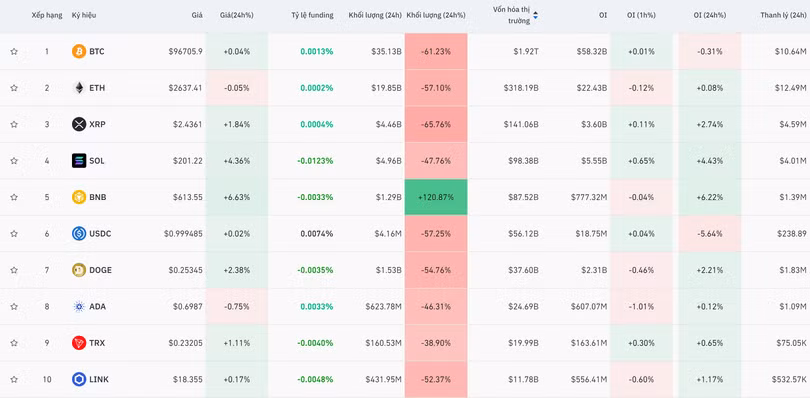Click ADA OI 1h change -1.01%
Image resolution: width=810 pixels, height=398 pixels.
click(641, 307)
